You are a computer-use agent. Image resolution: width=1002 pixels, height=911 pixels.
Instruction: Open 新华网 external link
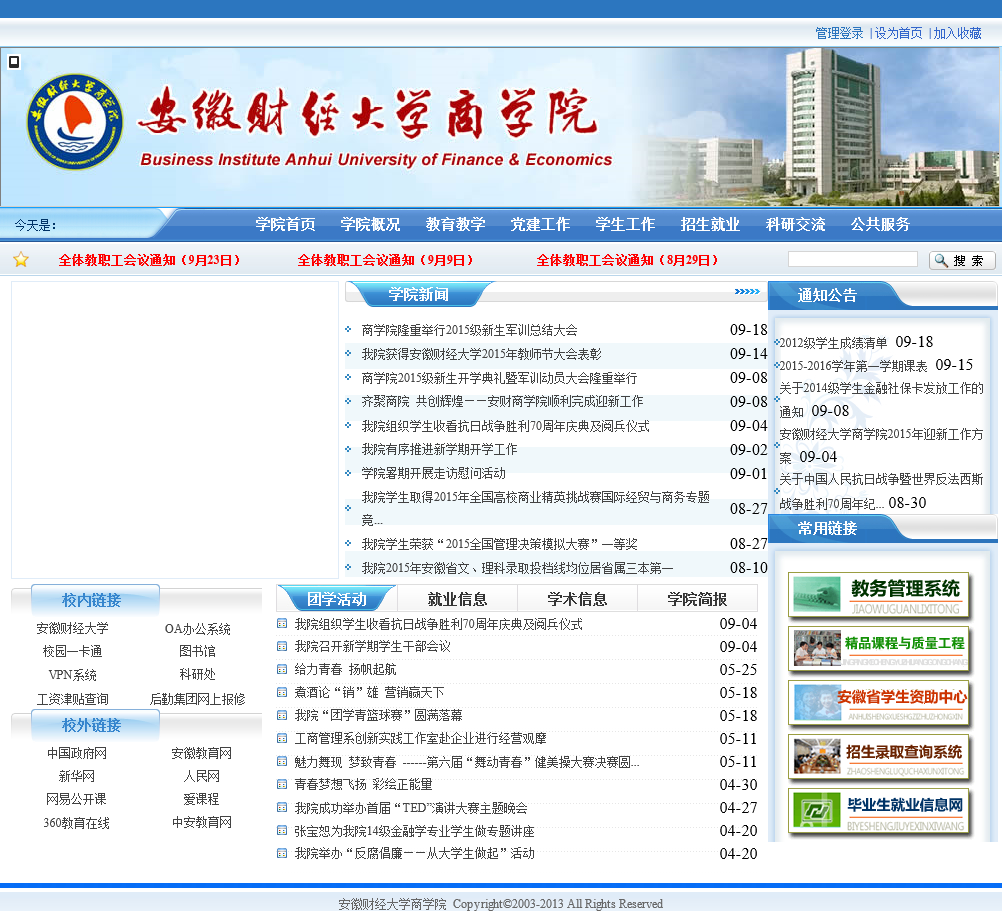(77, 777)
